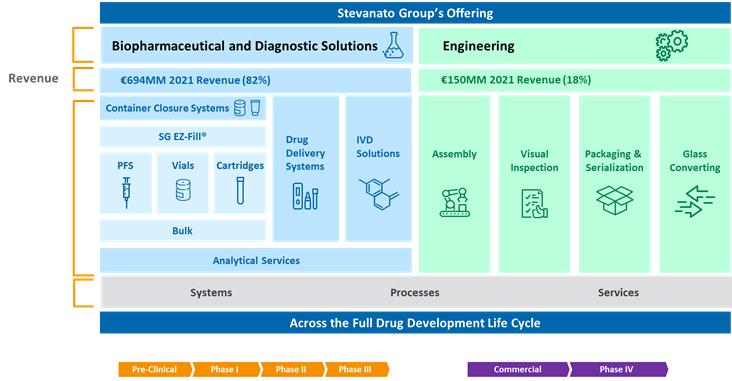Click the Glass Converting arrows icon

(x=695, y=201)
